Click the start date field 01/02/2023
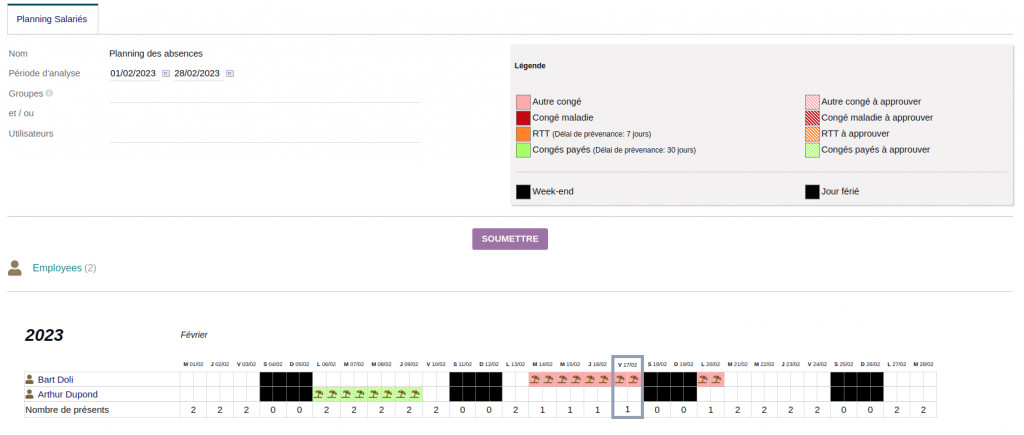Image resolution: width=1024 pixels, height=435 pixels. coord(133,73)
